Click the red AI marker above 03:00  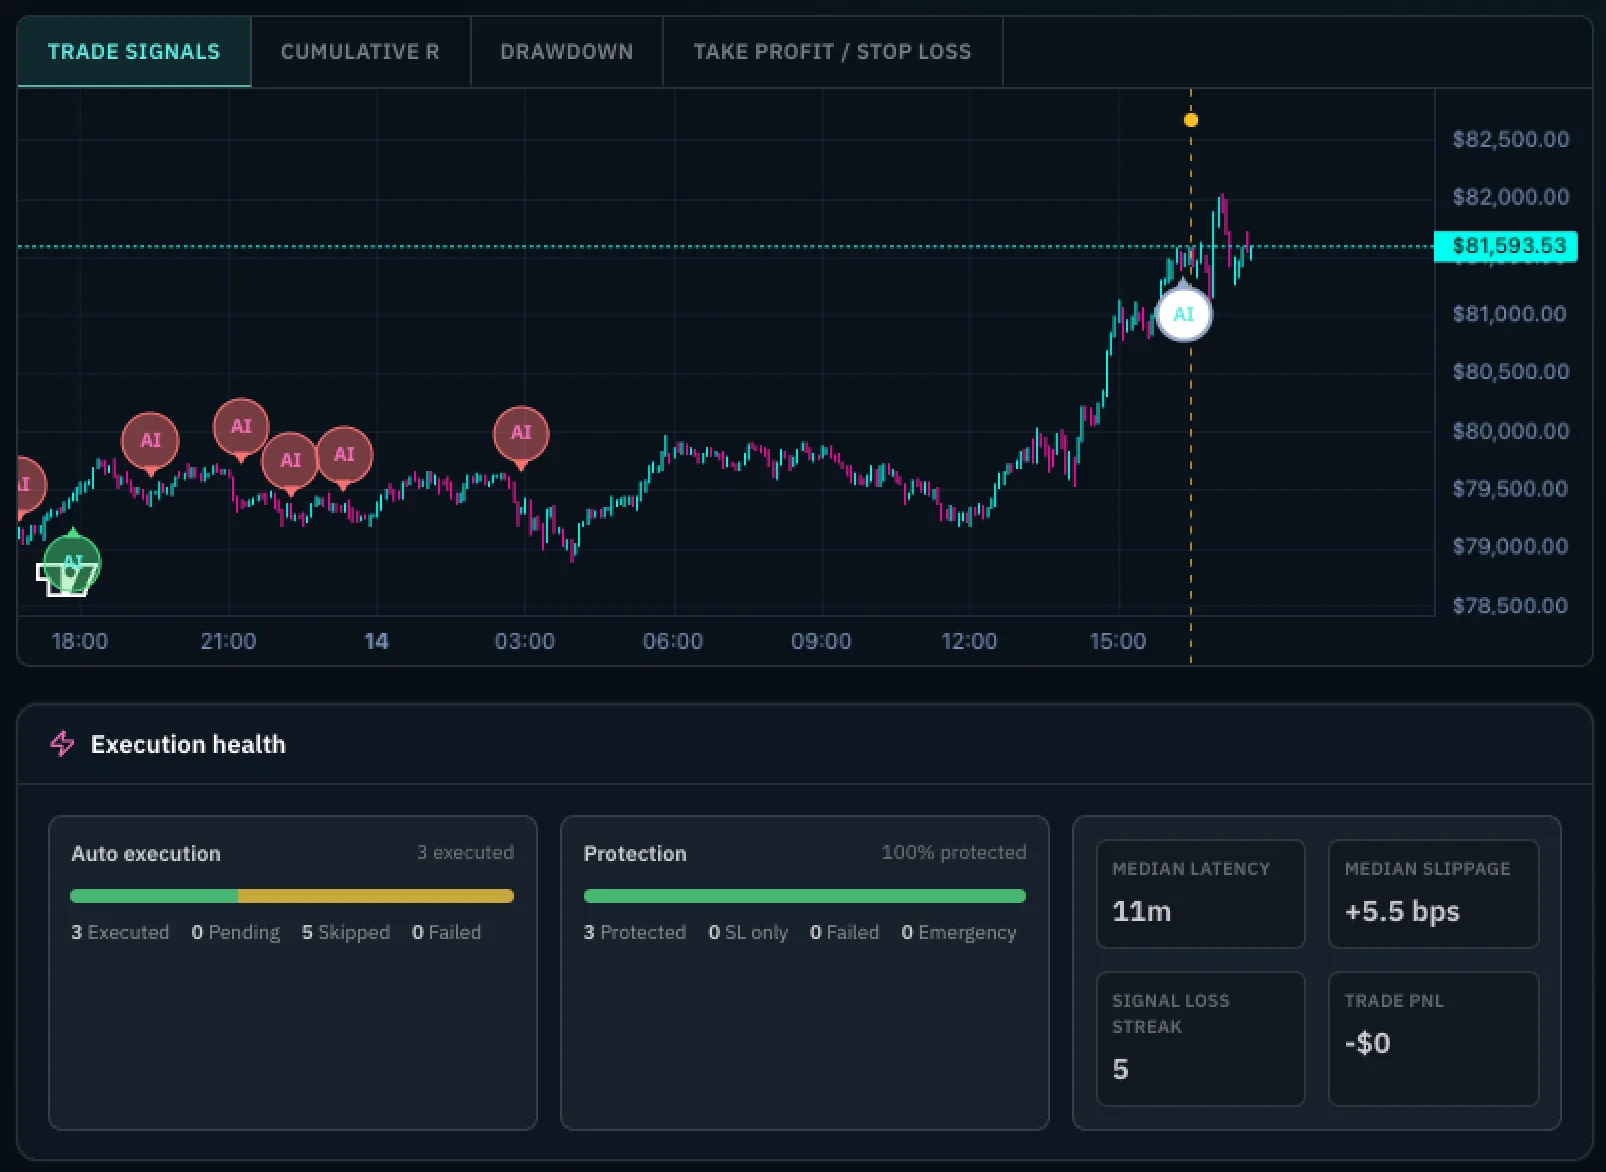tap(521, 433)
